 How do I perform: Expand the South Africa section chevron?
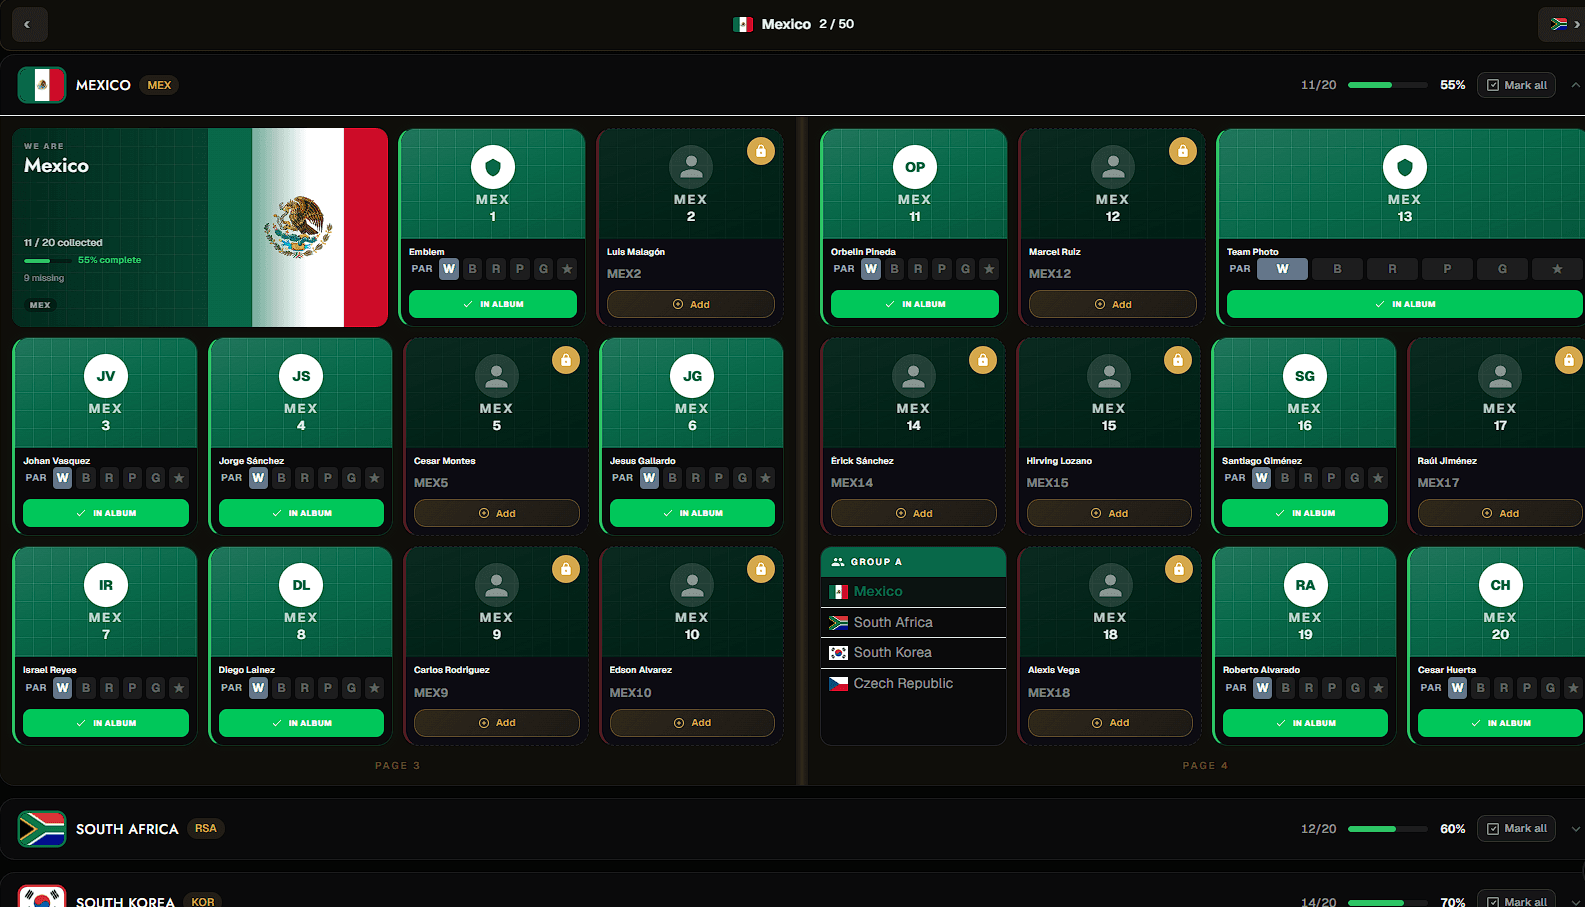pyautogui.click(x=1576, y=829)
